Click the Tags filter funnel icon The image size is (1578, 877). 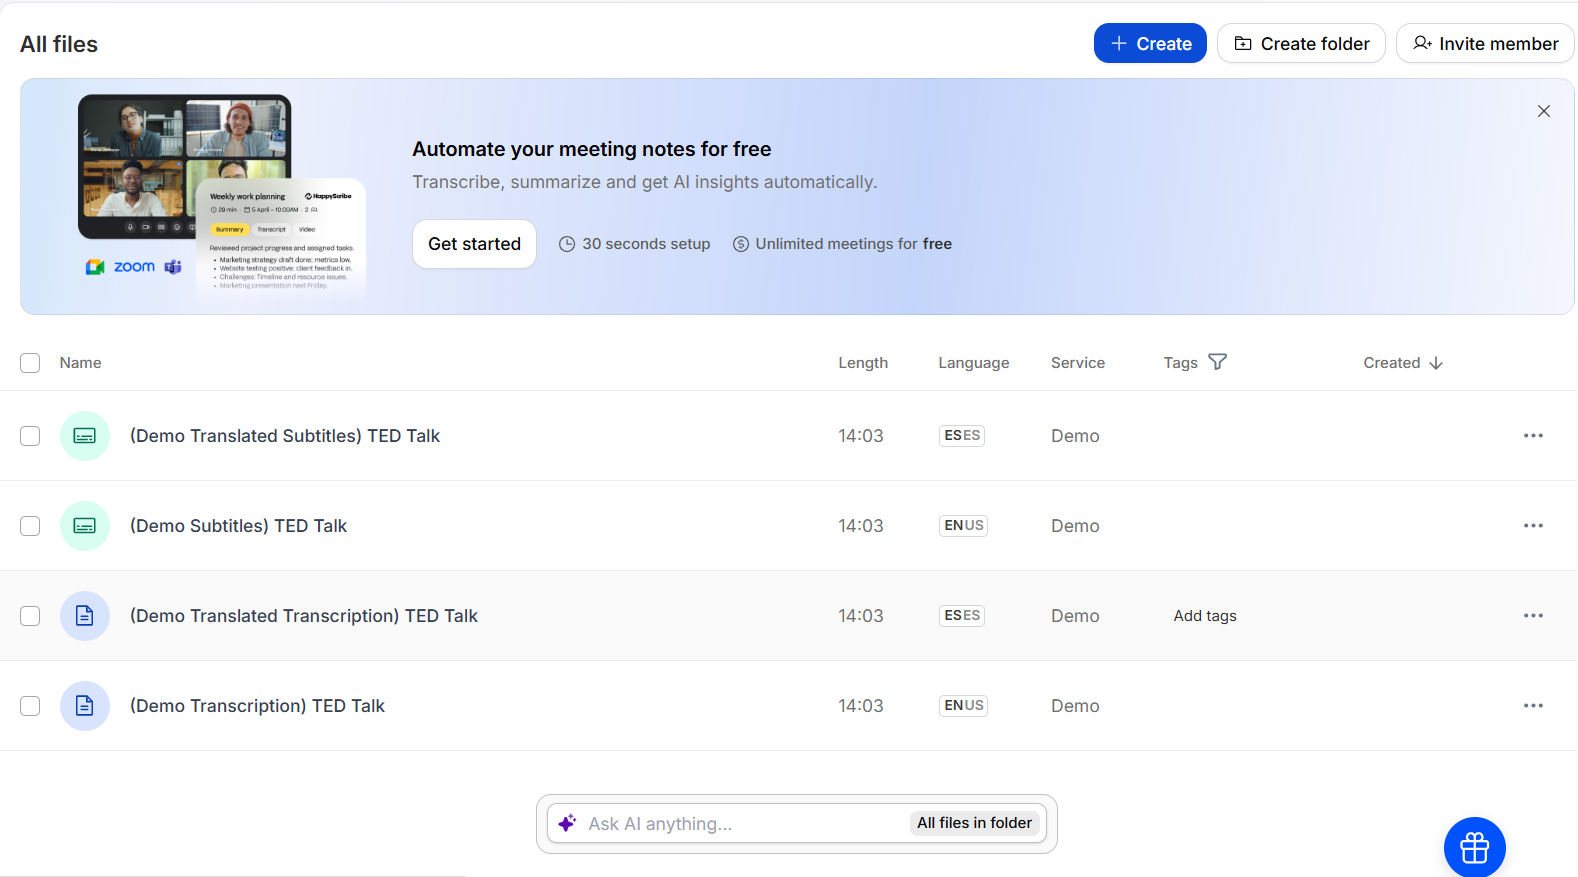pos(1217,362)
